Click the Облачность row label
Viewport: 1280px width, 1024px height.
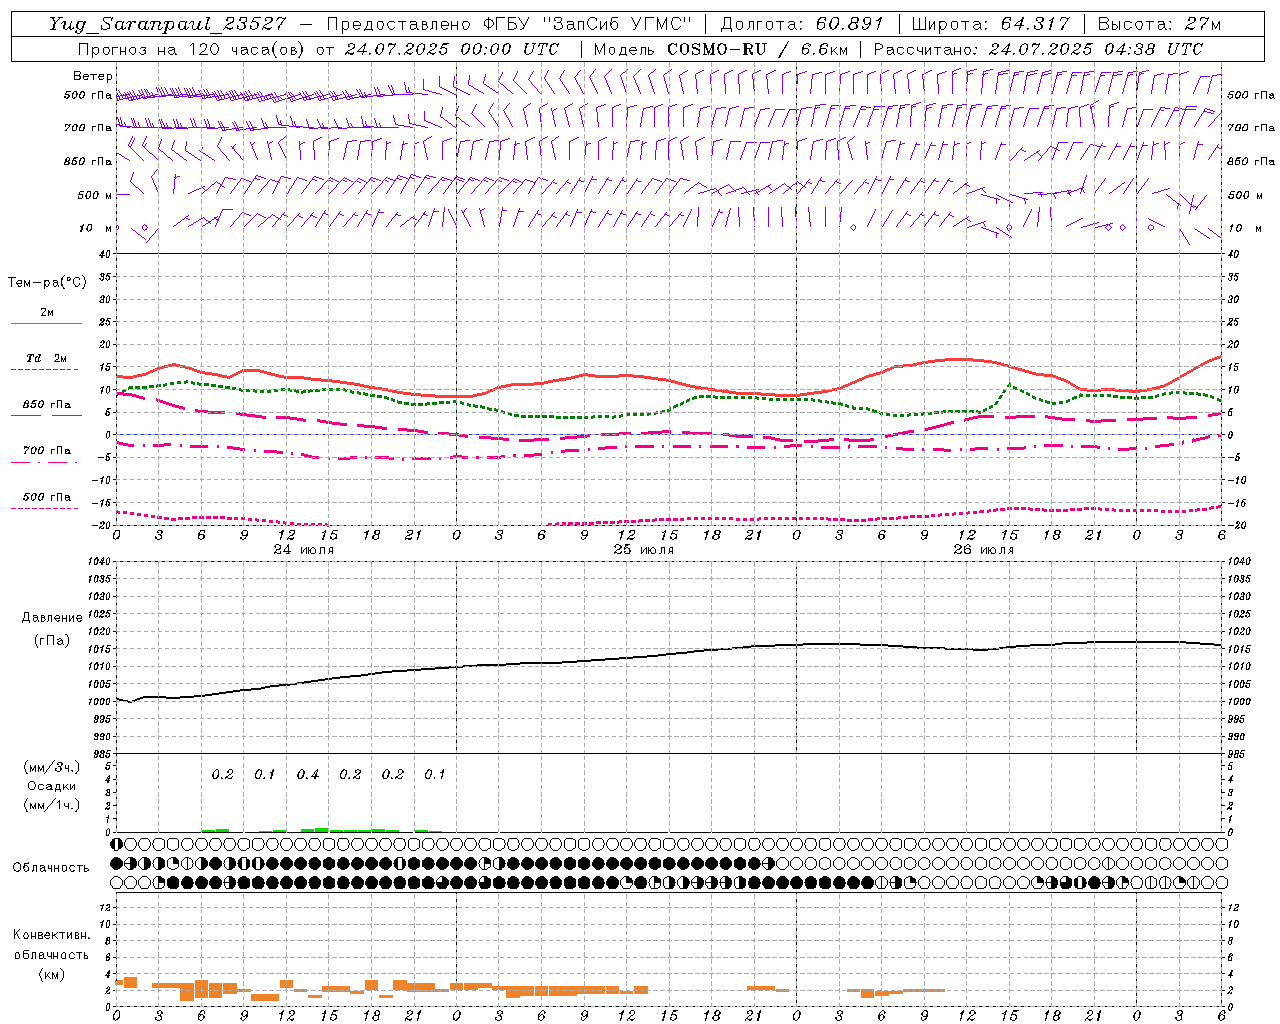pos(51,867)
